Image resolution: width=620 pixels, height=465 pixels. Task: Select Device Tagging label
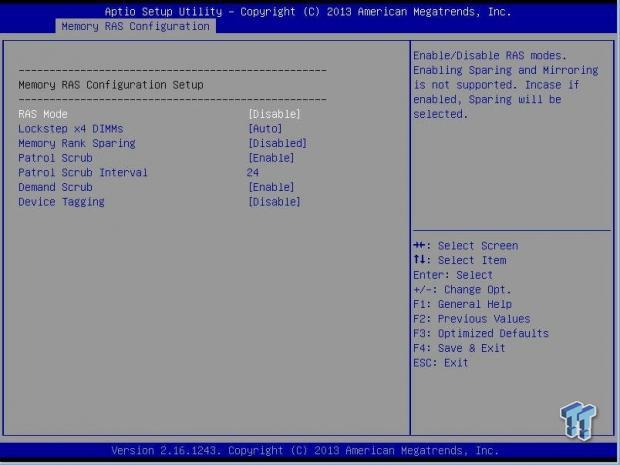pyautogui.click(x=62, y=202)
